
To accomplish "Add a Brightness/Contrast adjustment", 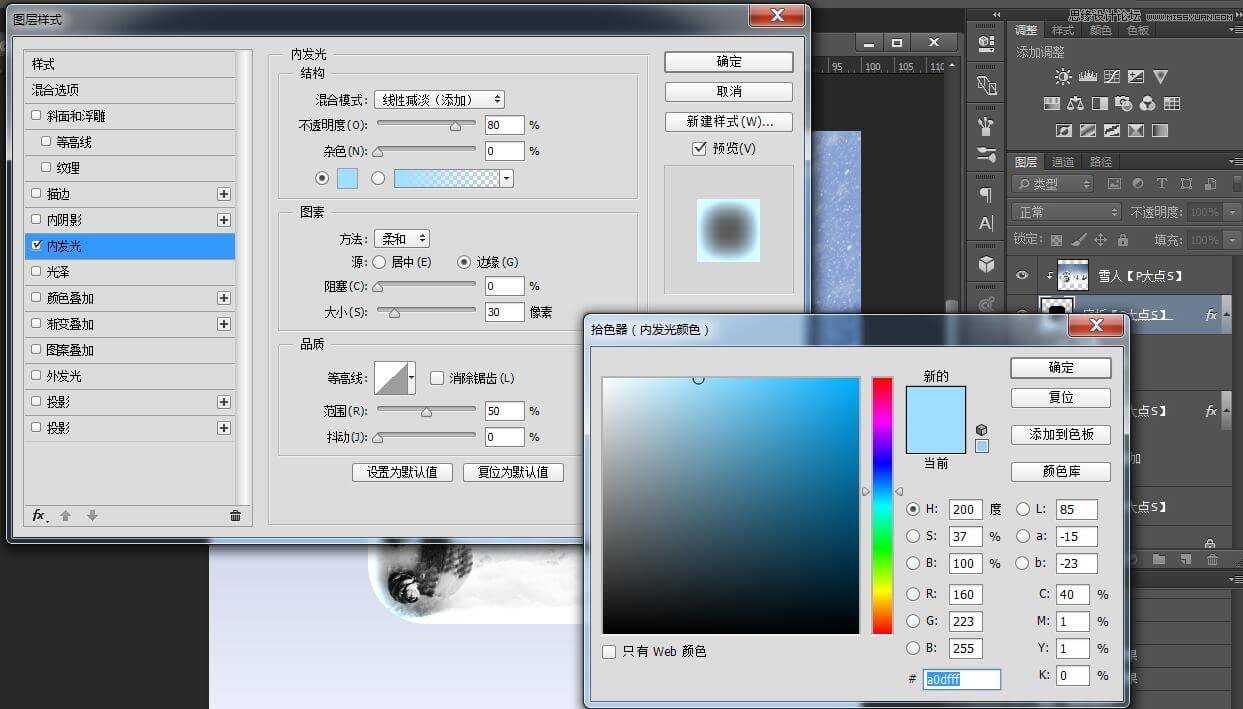I will [x=1062, y=77].
